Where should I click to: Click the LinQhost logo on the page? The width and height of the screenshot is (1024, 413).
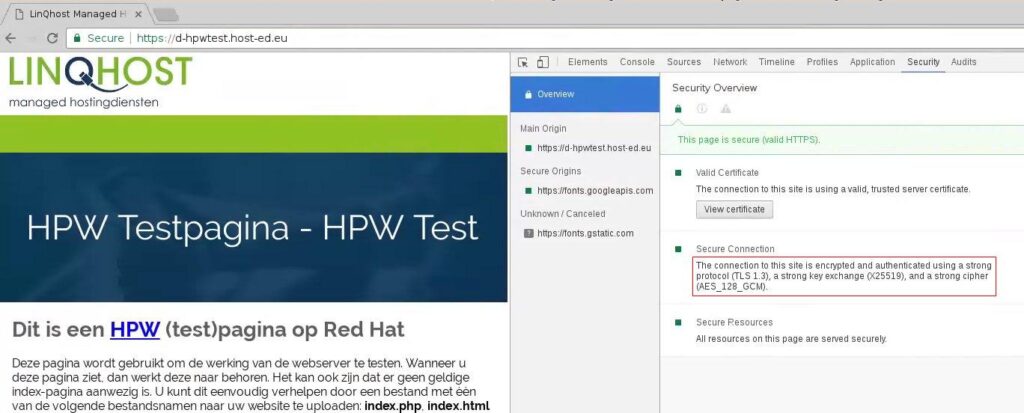click(100, 73)
